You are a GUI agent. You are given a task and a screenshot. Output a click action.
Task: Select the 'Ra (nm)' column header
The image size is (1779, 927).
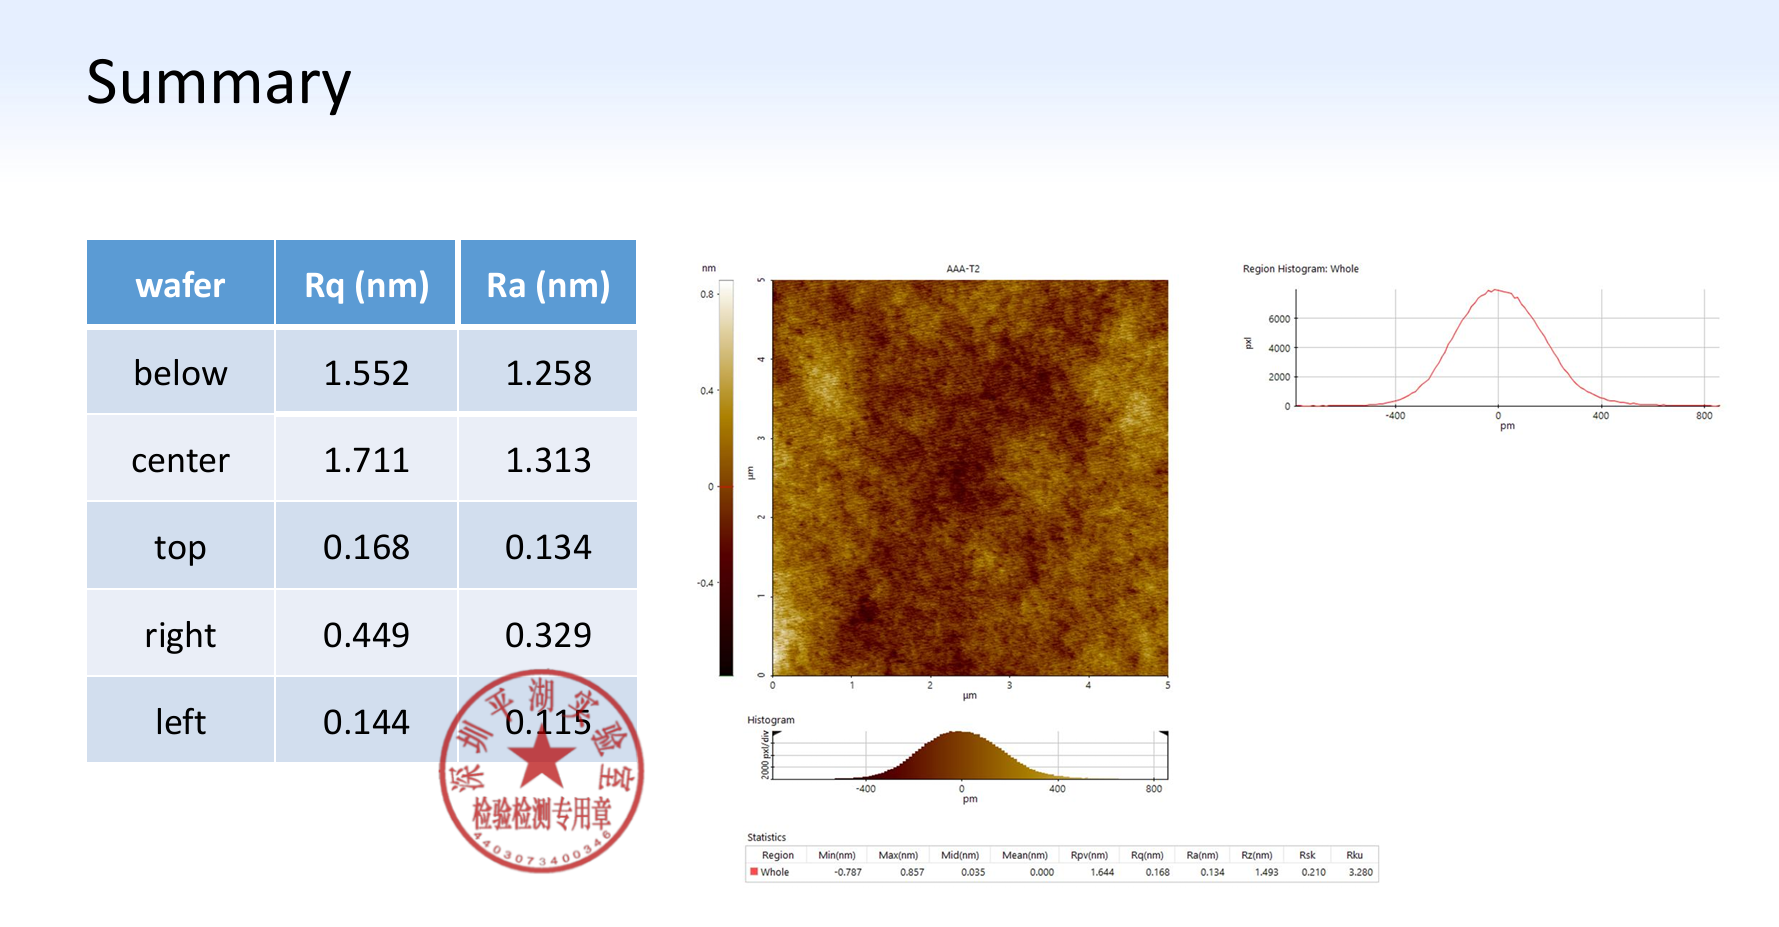[548, 284]
